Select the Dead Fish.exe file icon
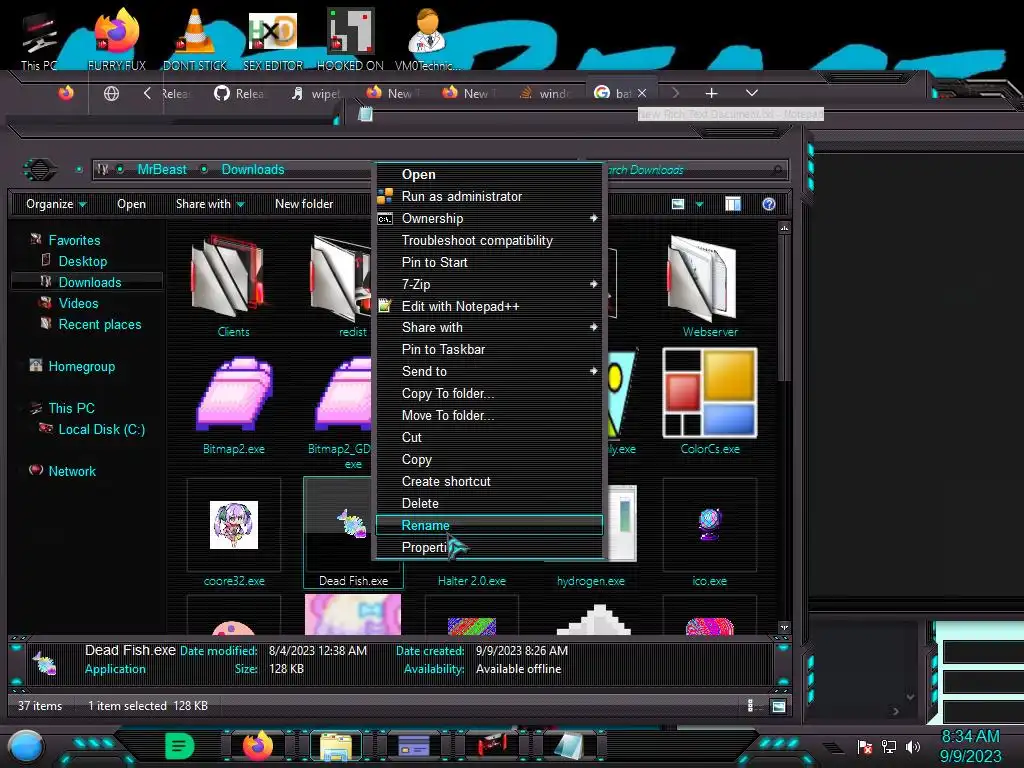Screen dimensions: 1024x768 coord(352,524)
